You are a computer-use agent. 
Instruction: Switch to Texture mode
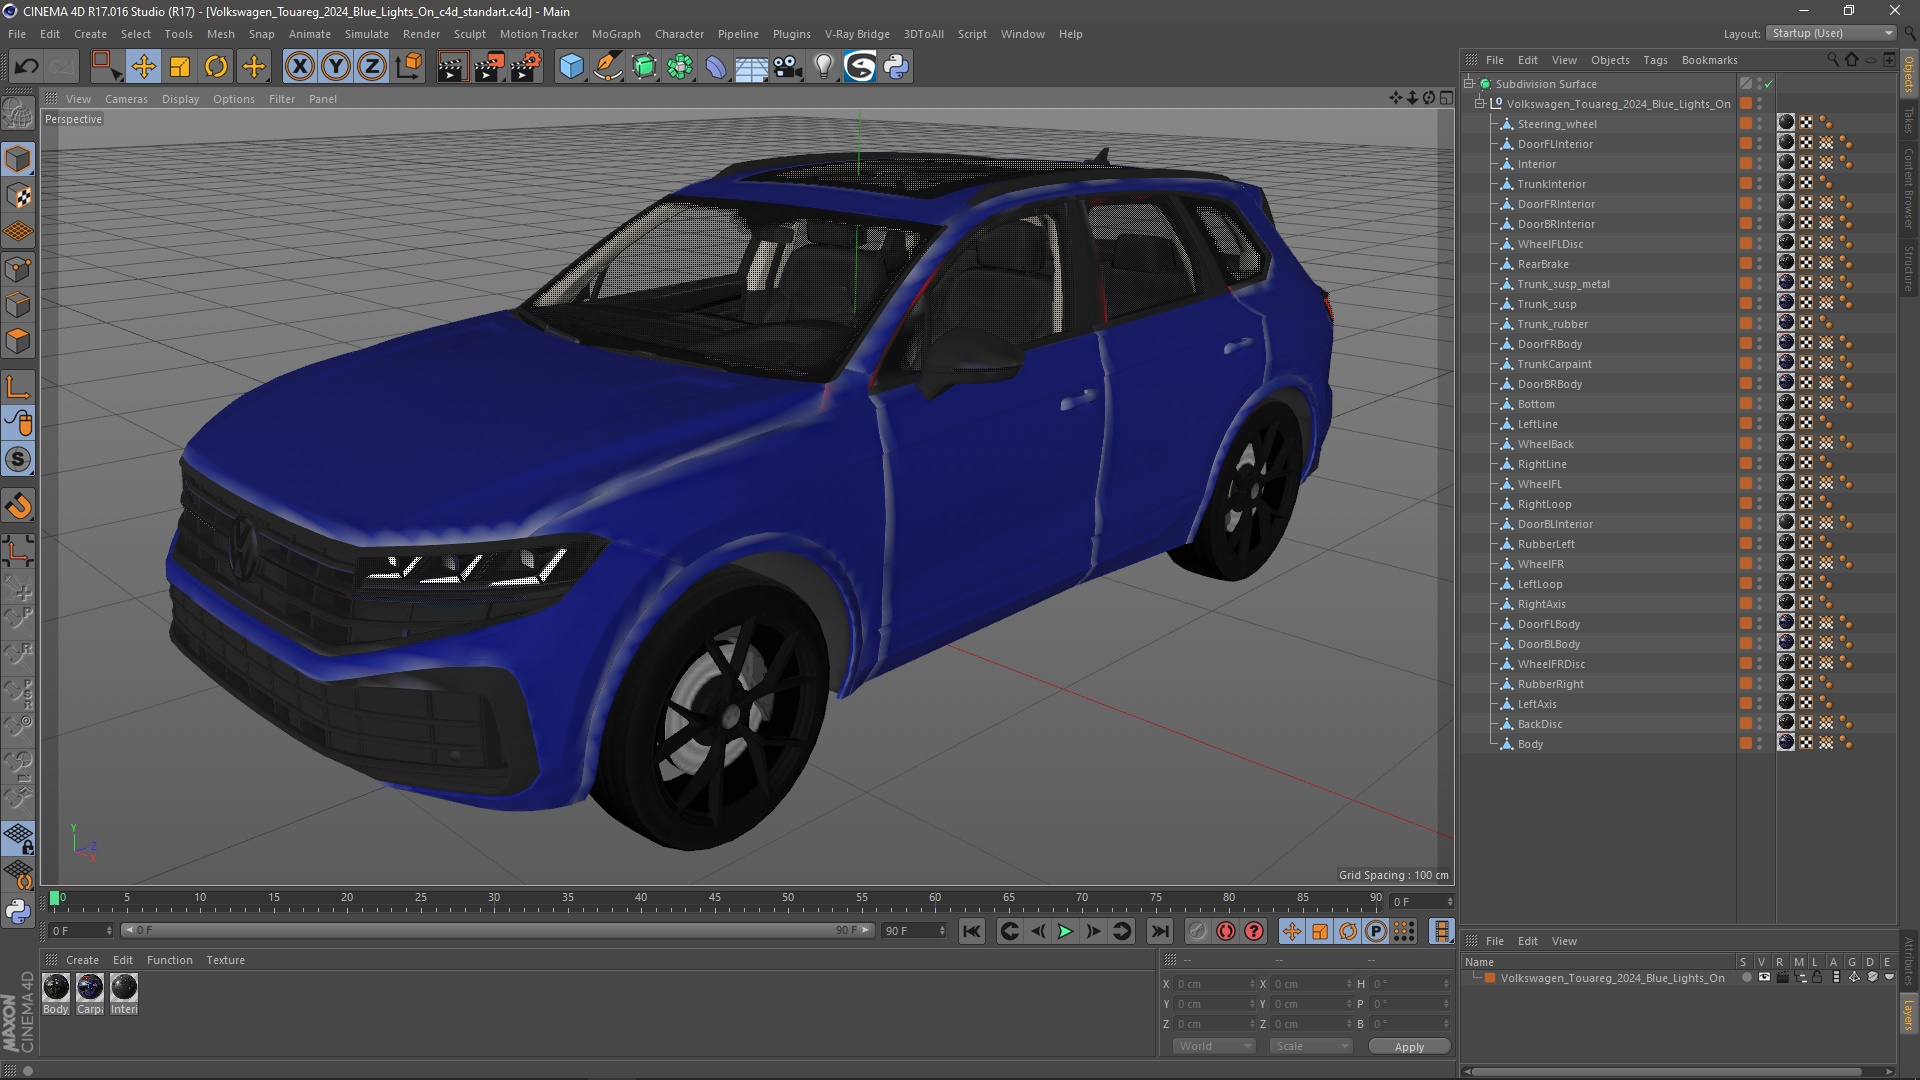[x=18, y=196]
